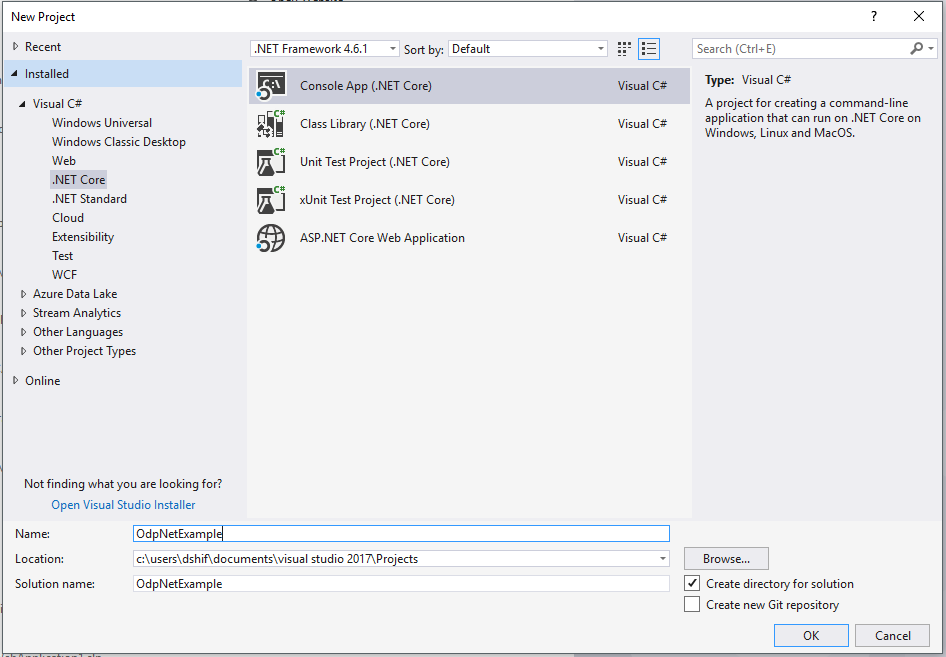Select Windows Classic Desktop category

click(x=119, y=142)
